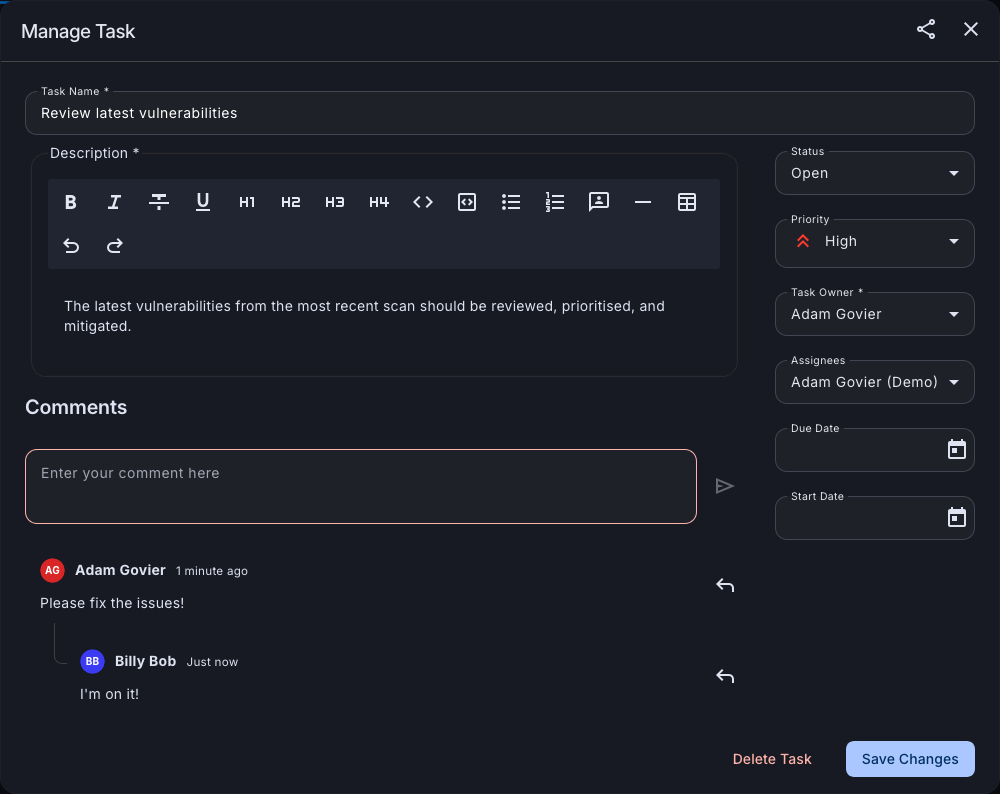Insert a numbered list
Image resolution: width=1000 pixels, height=794 pixels.
click(555, 202)
